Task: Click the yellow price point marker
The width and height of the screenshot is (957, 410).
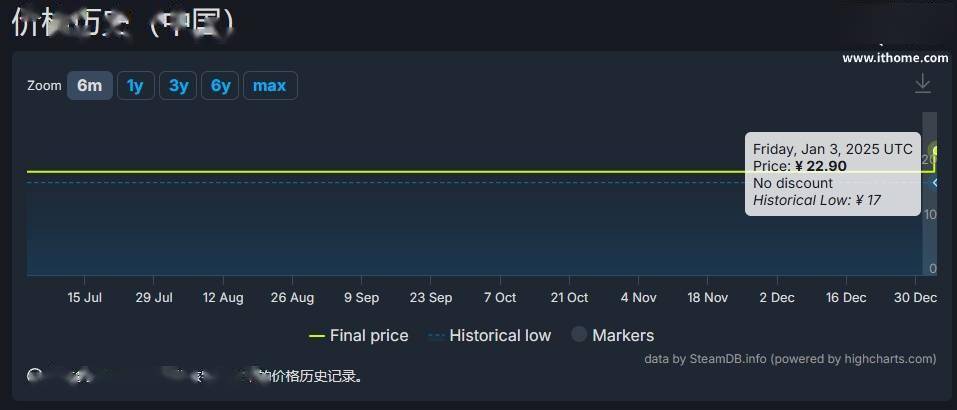Action: pyautogui.click(x=934, y=150)
